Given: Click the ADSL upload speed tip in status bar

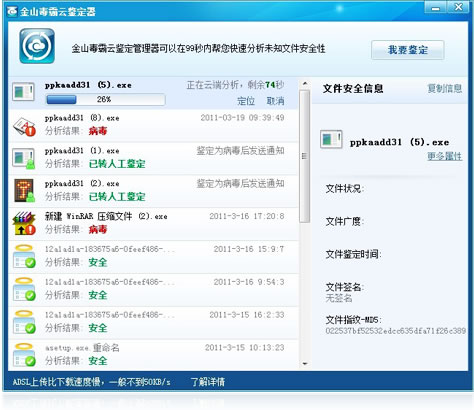Looking at the screenshot, I should (92, 382).
